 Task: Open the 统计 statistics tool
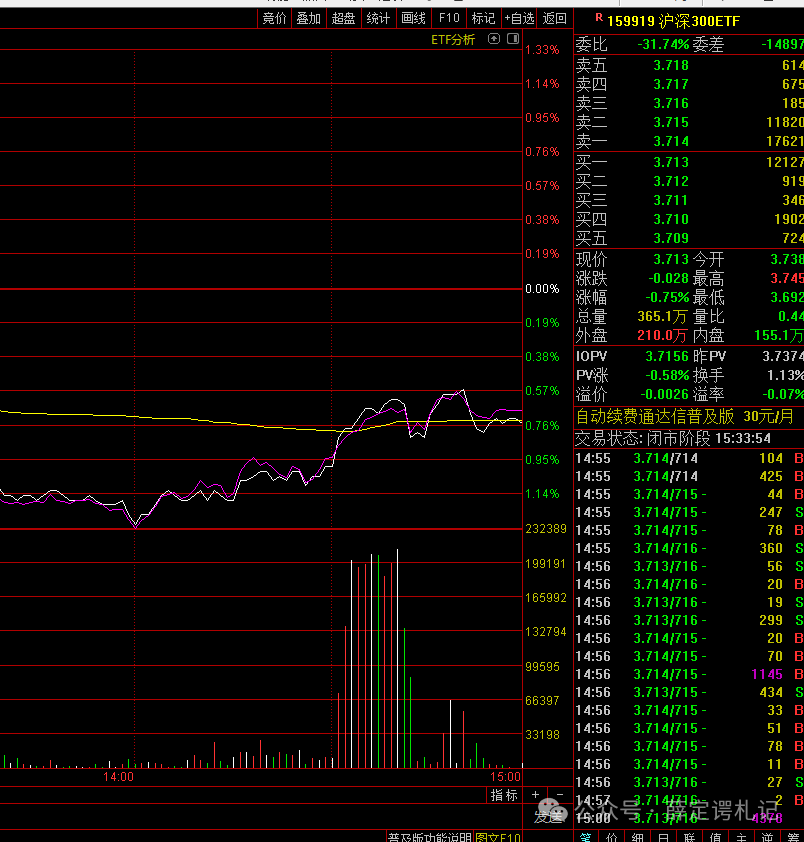(378, 19)
